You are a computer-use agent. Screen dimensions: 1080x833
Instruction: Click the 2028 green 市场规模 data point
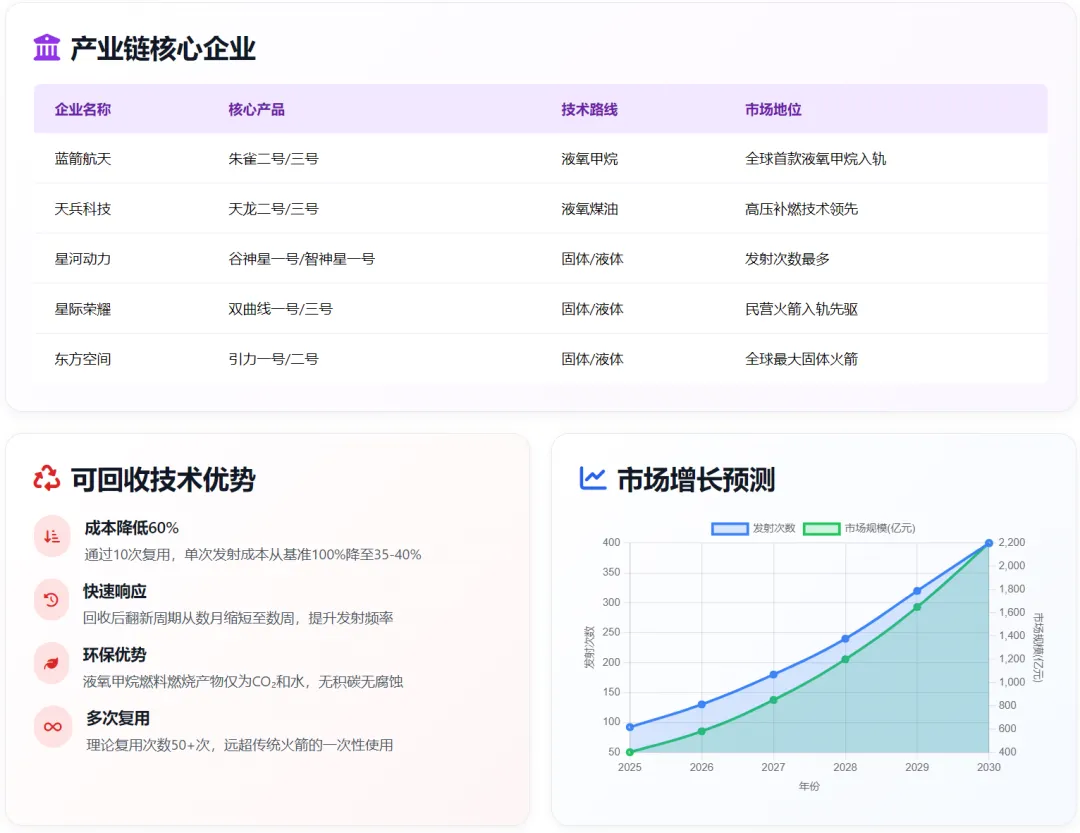click(x=845, y=659)
